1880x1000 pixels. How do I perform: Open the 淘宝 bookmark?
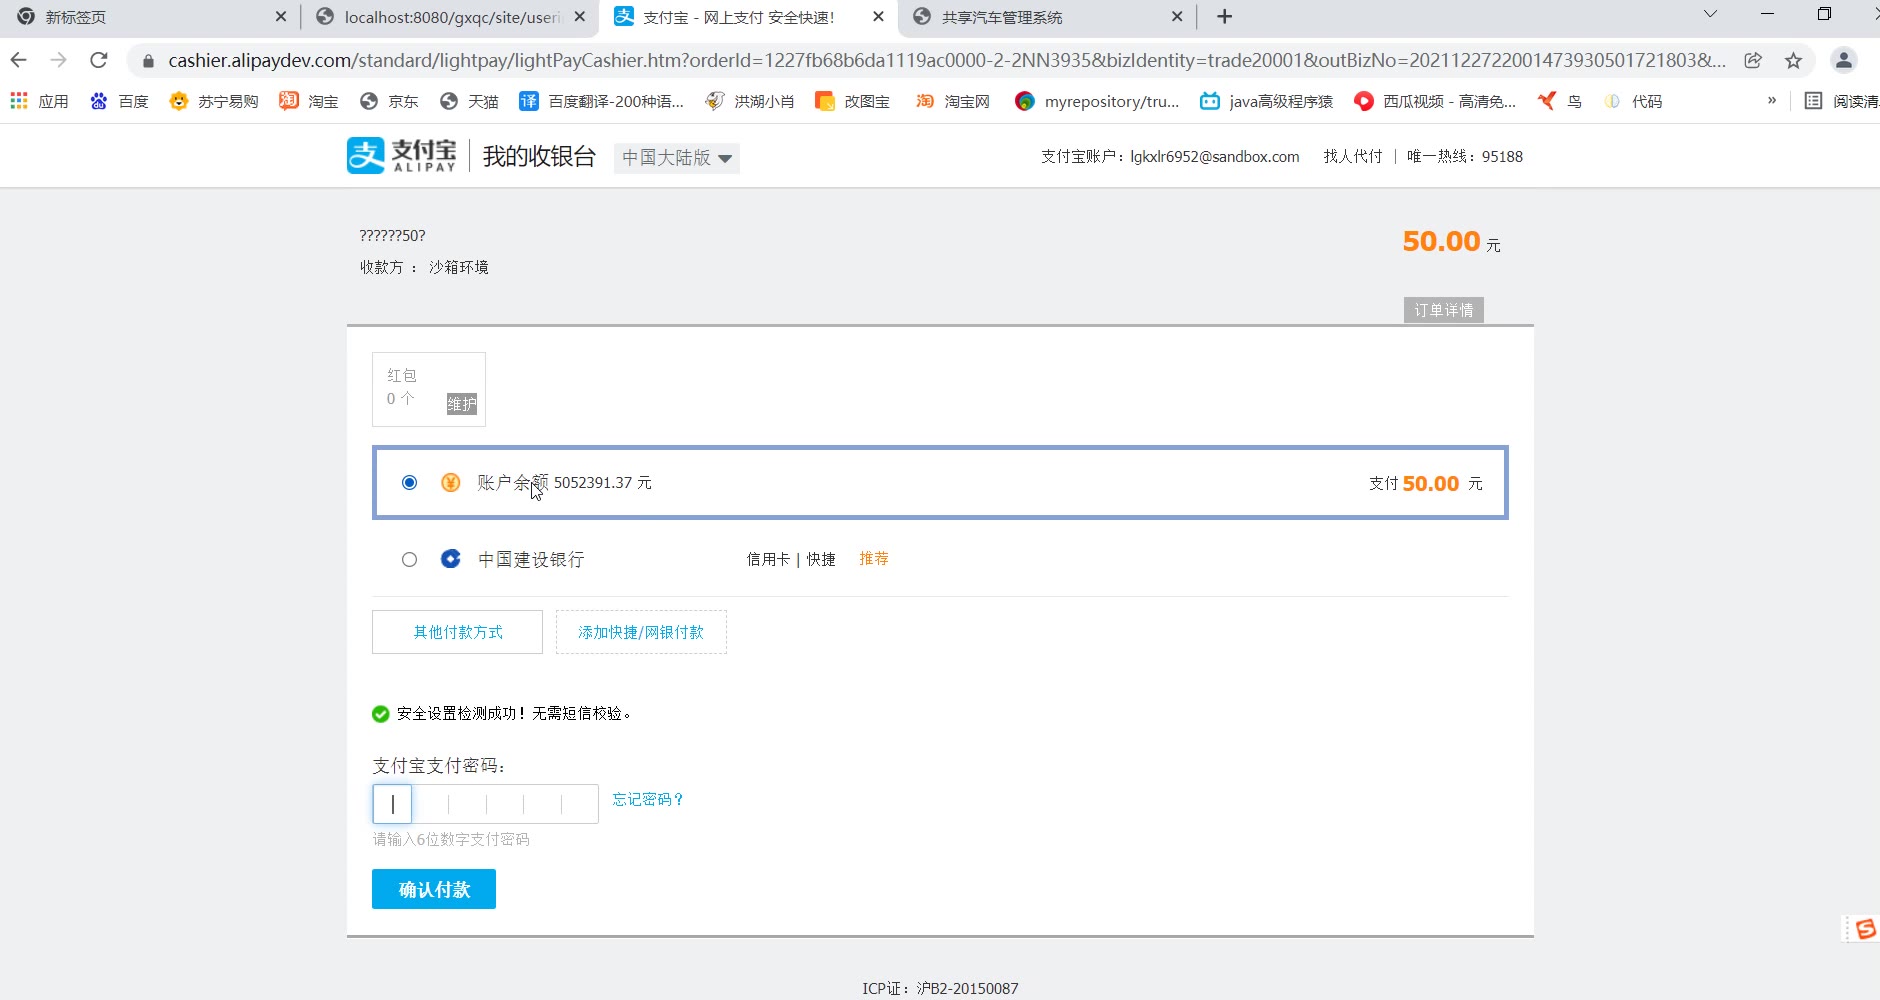309,101
